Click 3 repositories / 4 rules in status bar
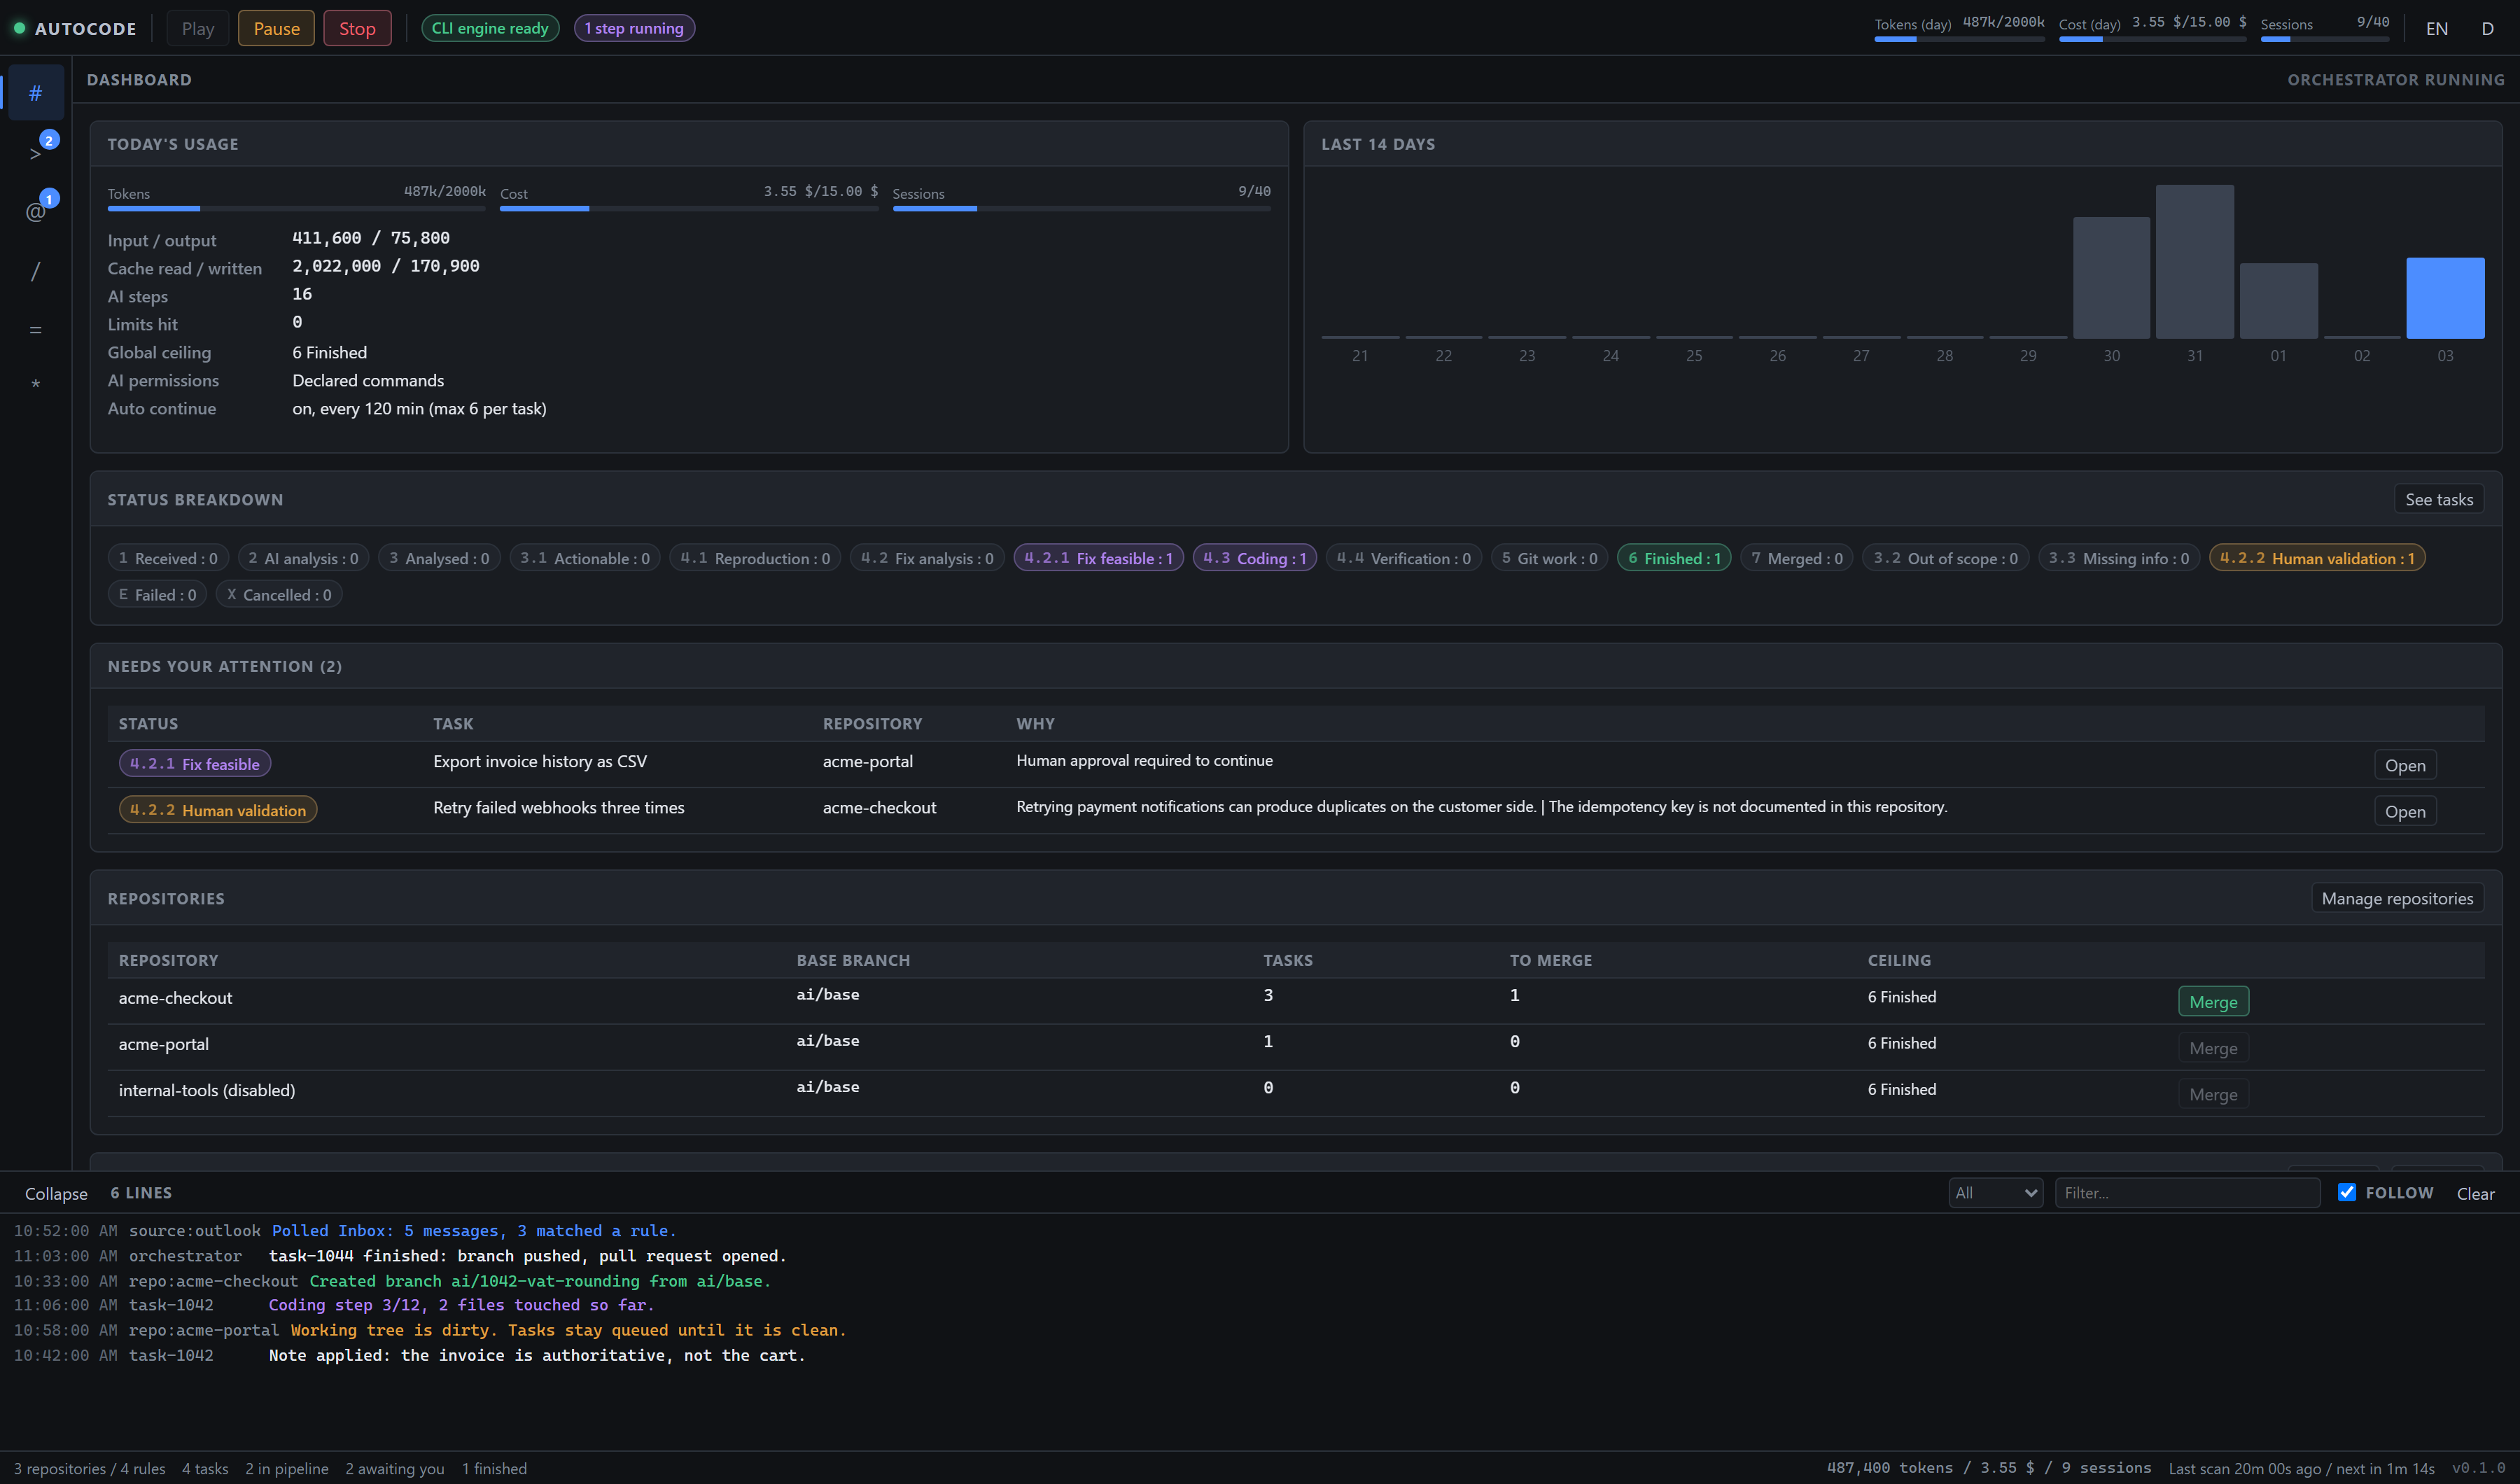2520x1484 pixels. 90,1468
